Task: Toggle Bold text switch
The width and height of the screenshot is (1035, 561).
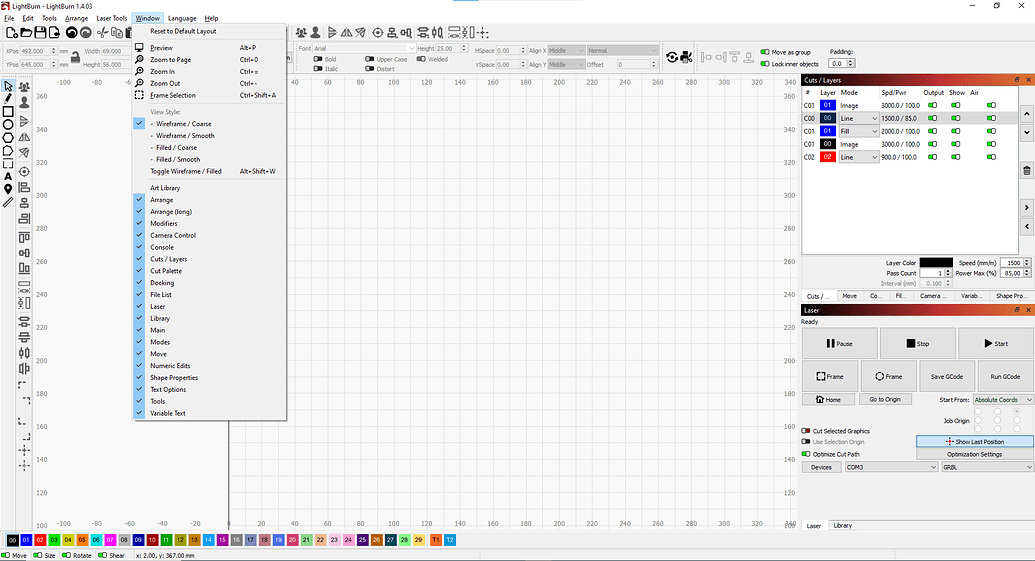Action: (x=317, y=59)
